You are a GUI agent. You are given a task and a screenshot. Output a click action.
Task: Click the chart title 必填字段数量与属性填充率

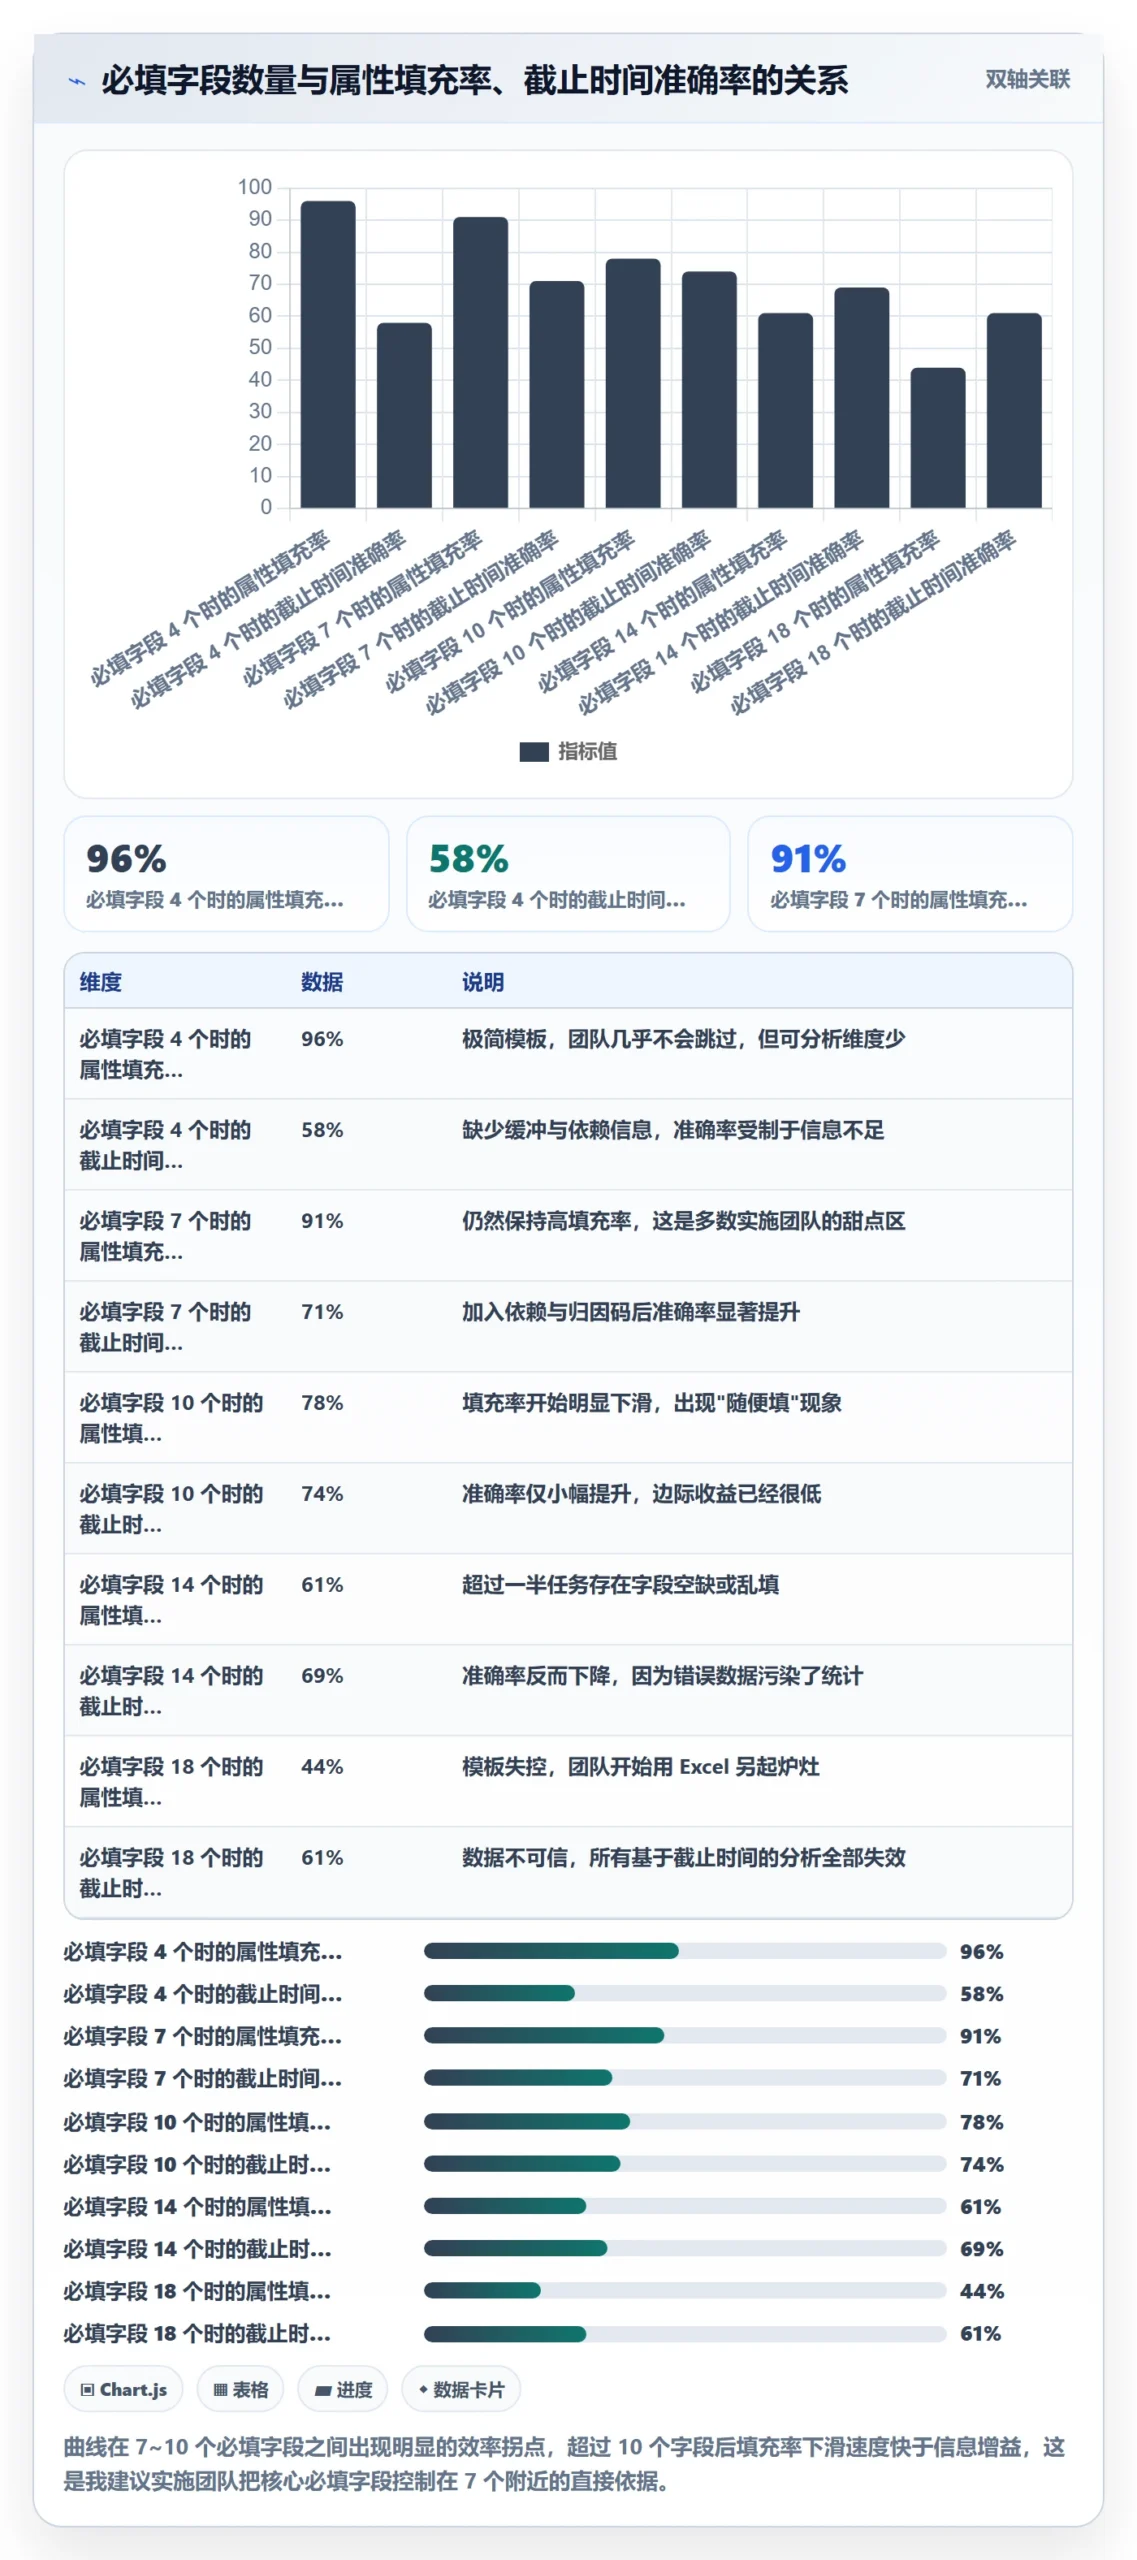(x=475, y=80)
